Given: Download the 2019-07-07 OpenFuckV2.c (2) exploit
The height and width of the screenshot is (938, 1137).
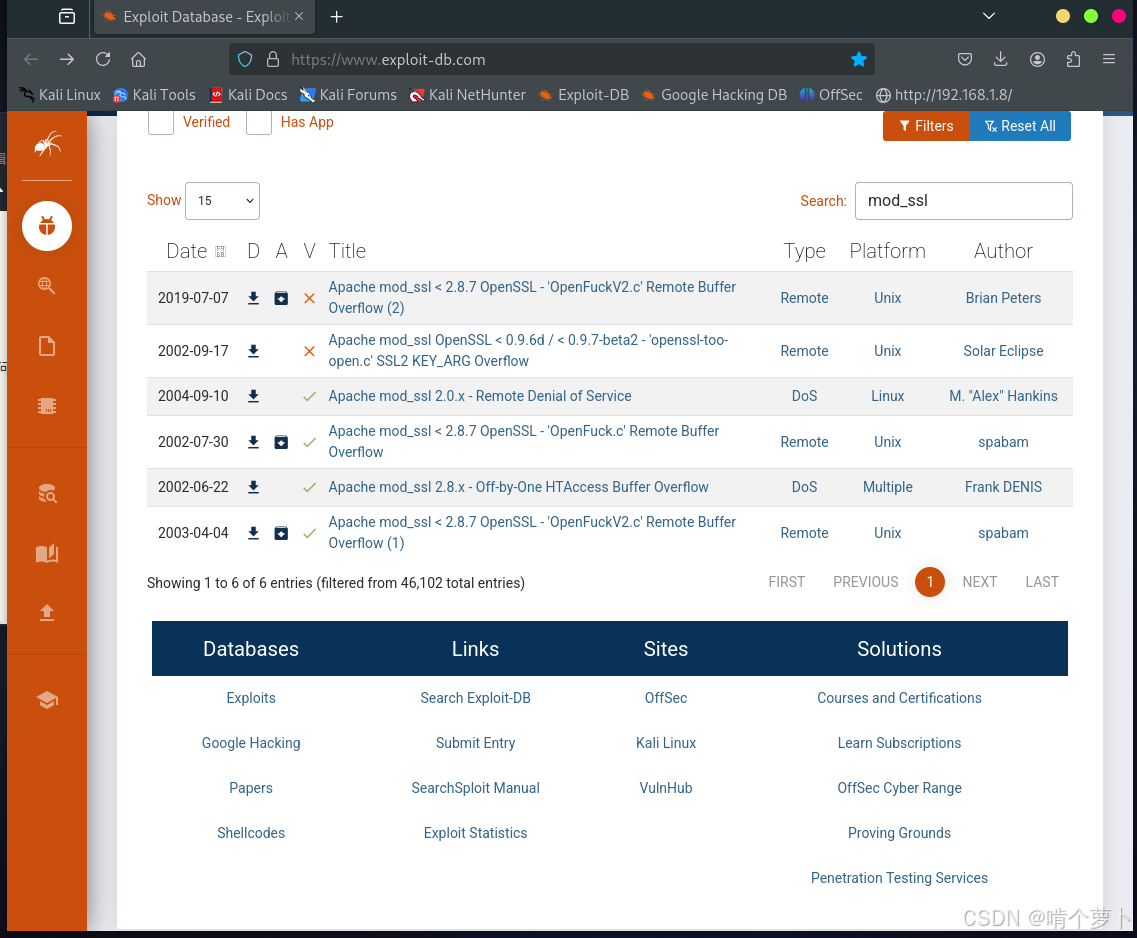Looking at the screenshot, I should coord(253,298).
